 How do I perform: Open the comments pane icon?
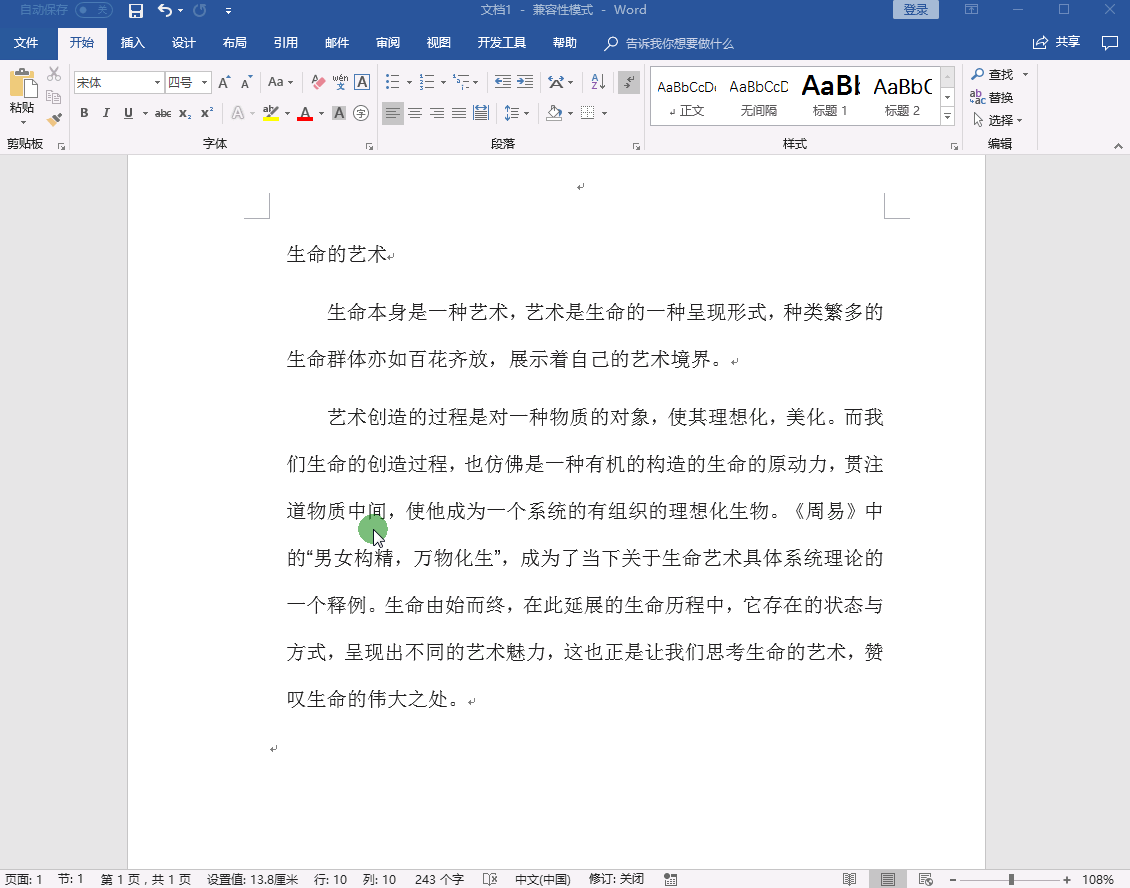tap(1110, 43)
